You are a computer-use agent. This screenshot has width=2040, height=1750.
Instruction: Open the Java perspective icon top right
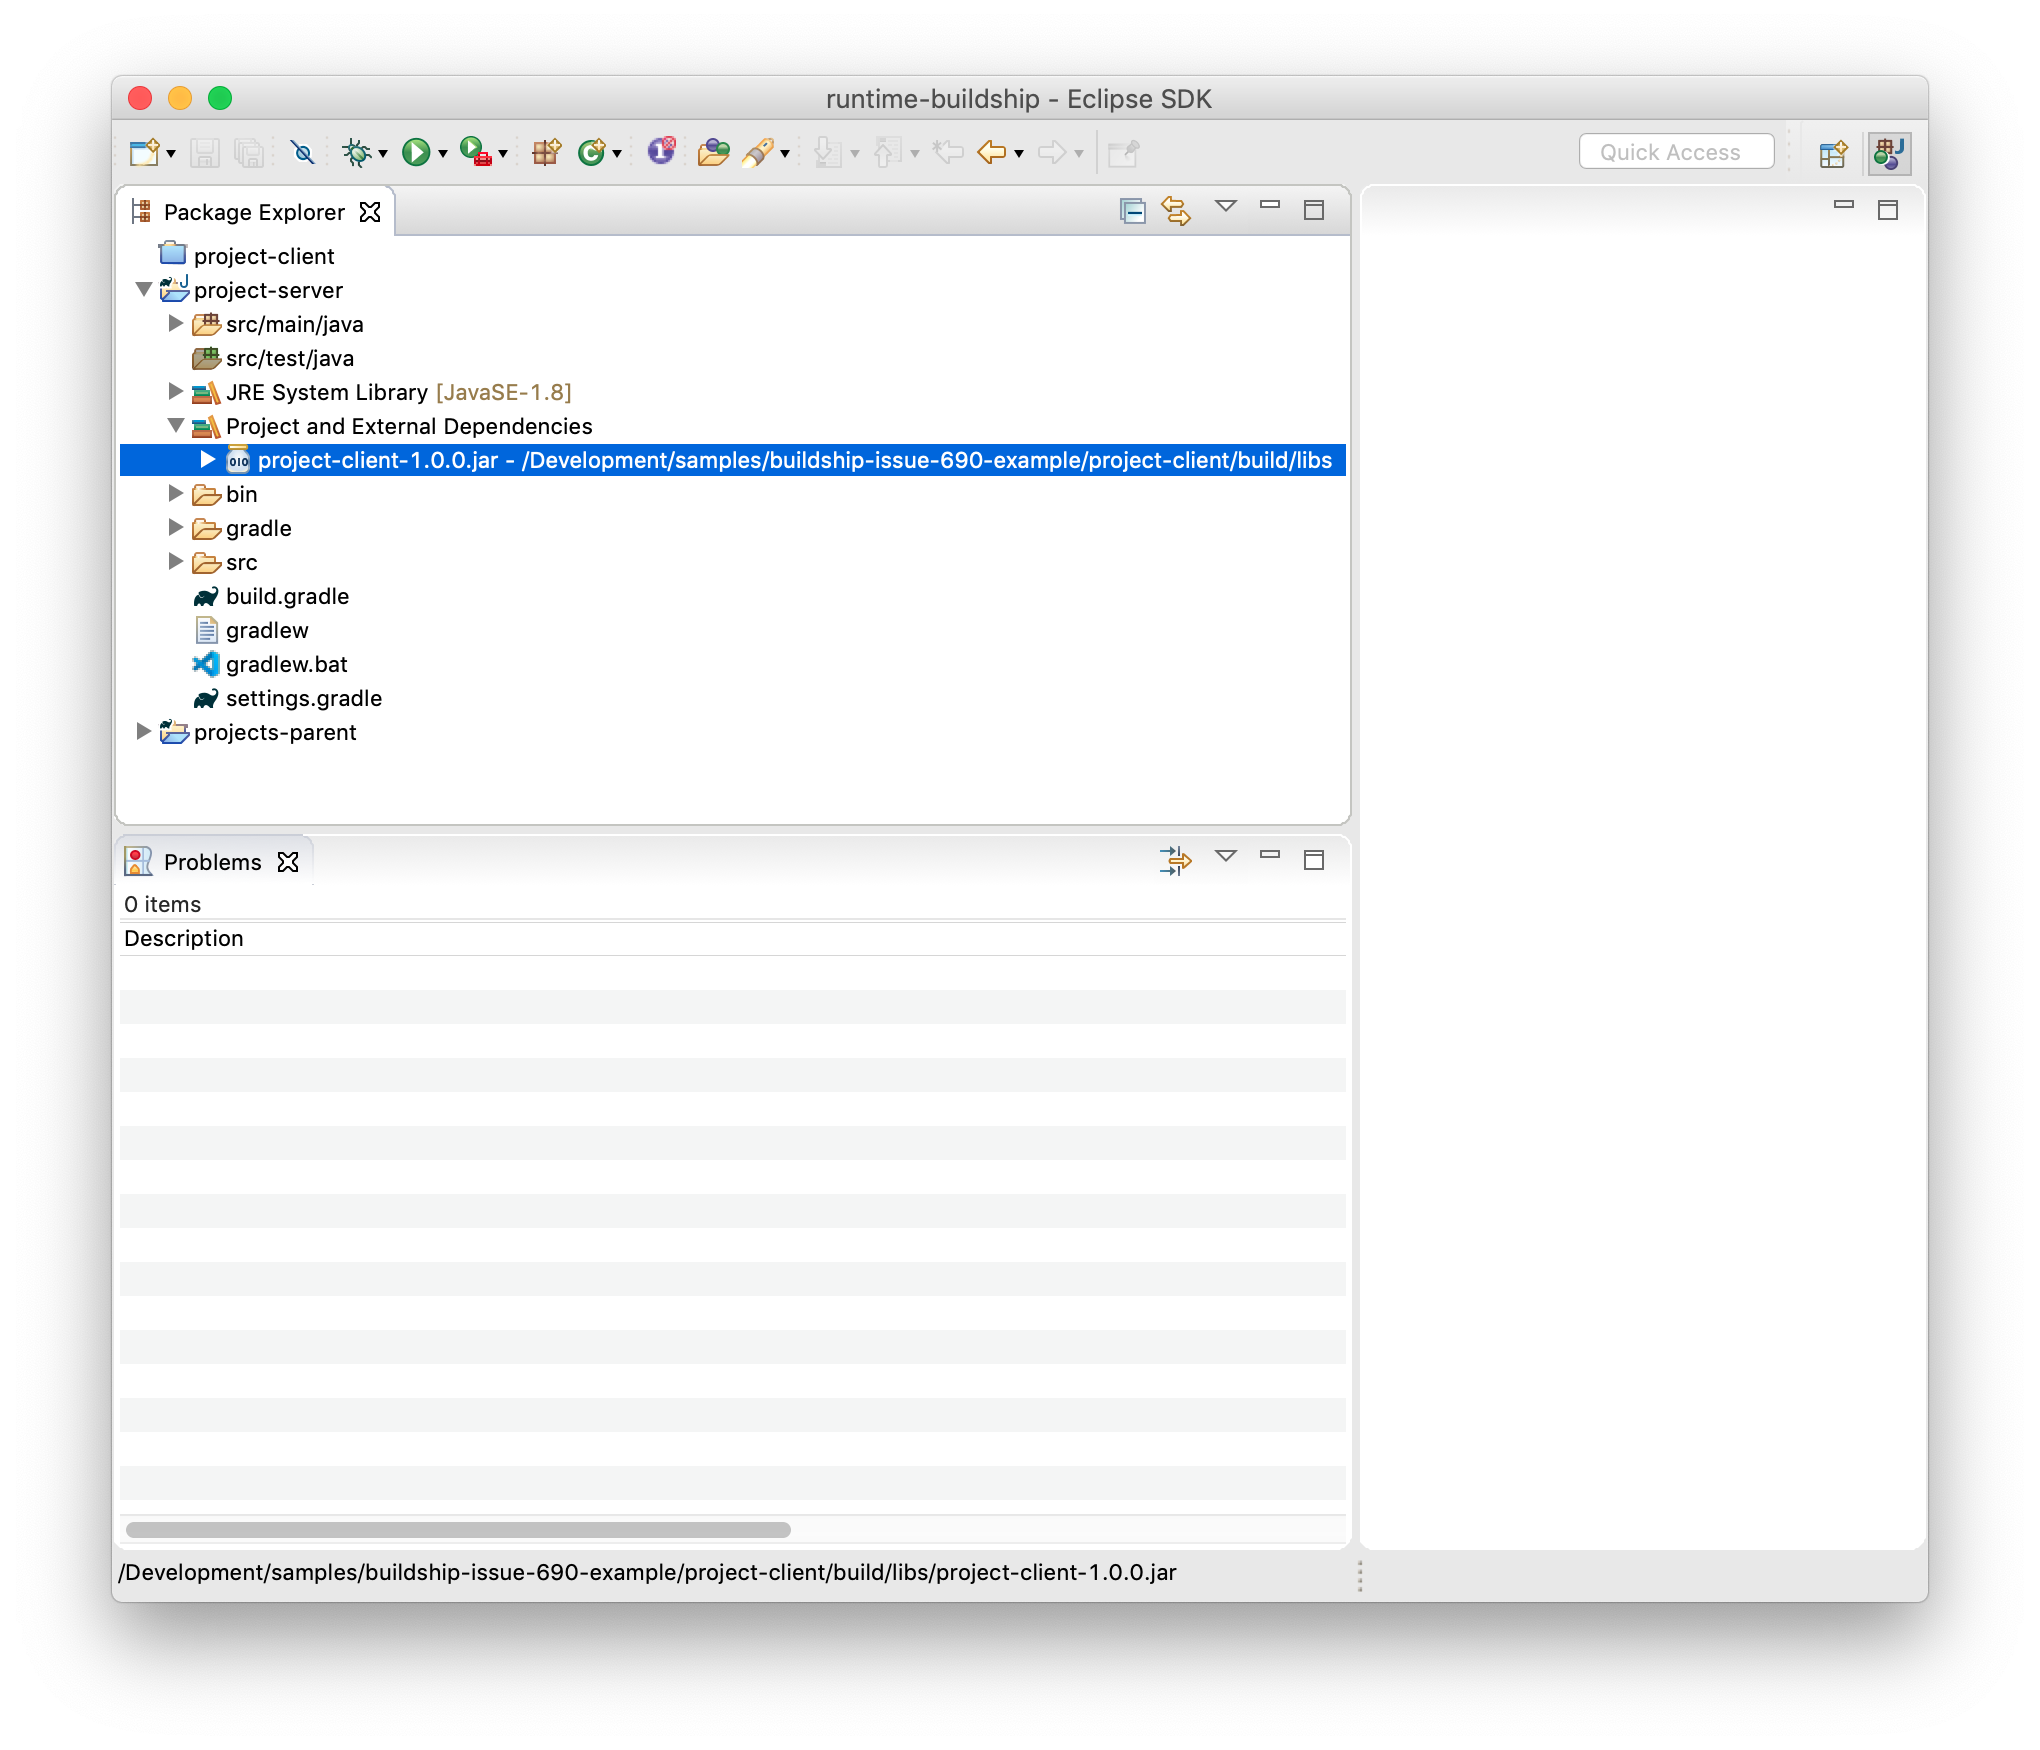pos(1889,152)
